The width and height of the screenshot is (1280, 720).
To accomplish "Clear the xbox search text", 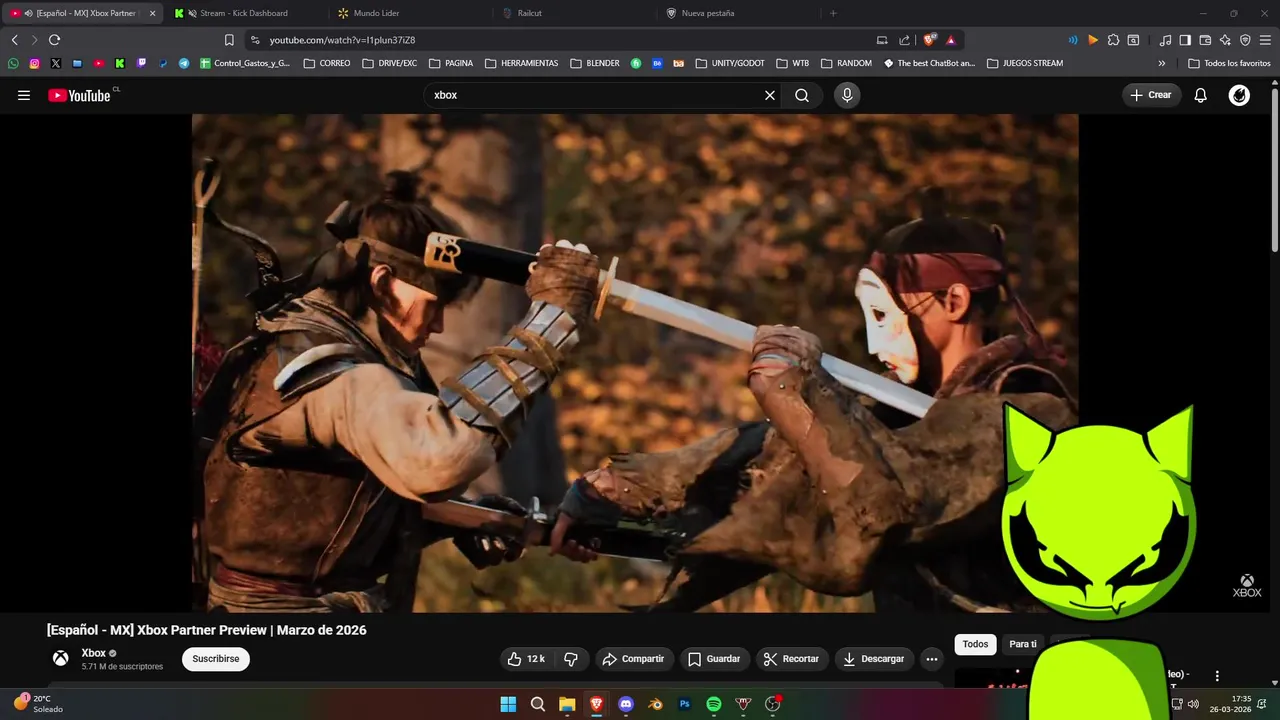I will tap(770, 95).
